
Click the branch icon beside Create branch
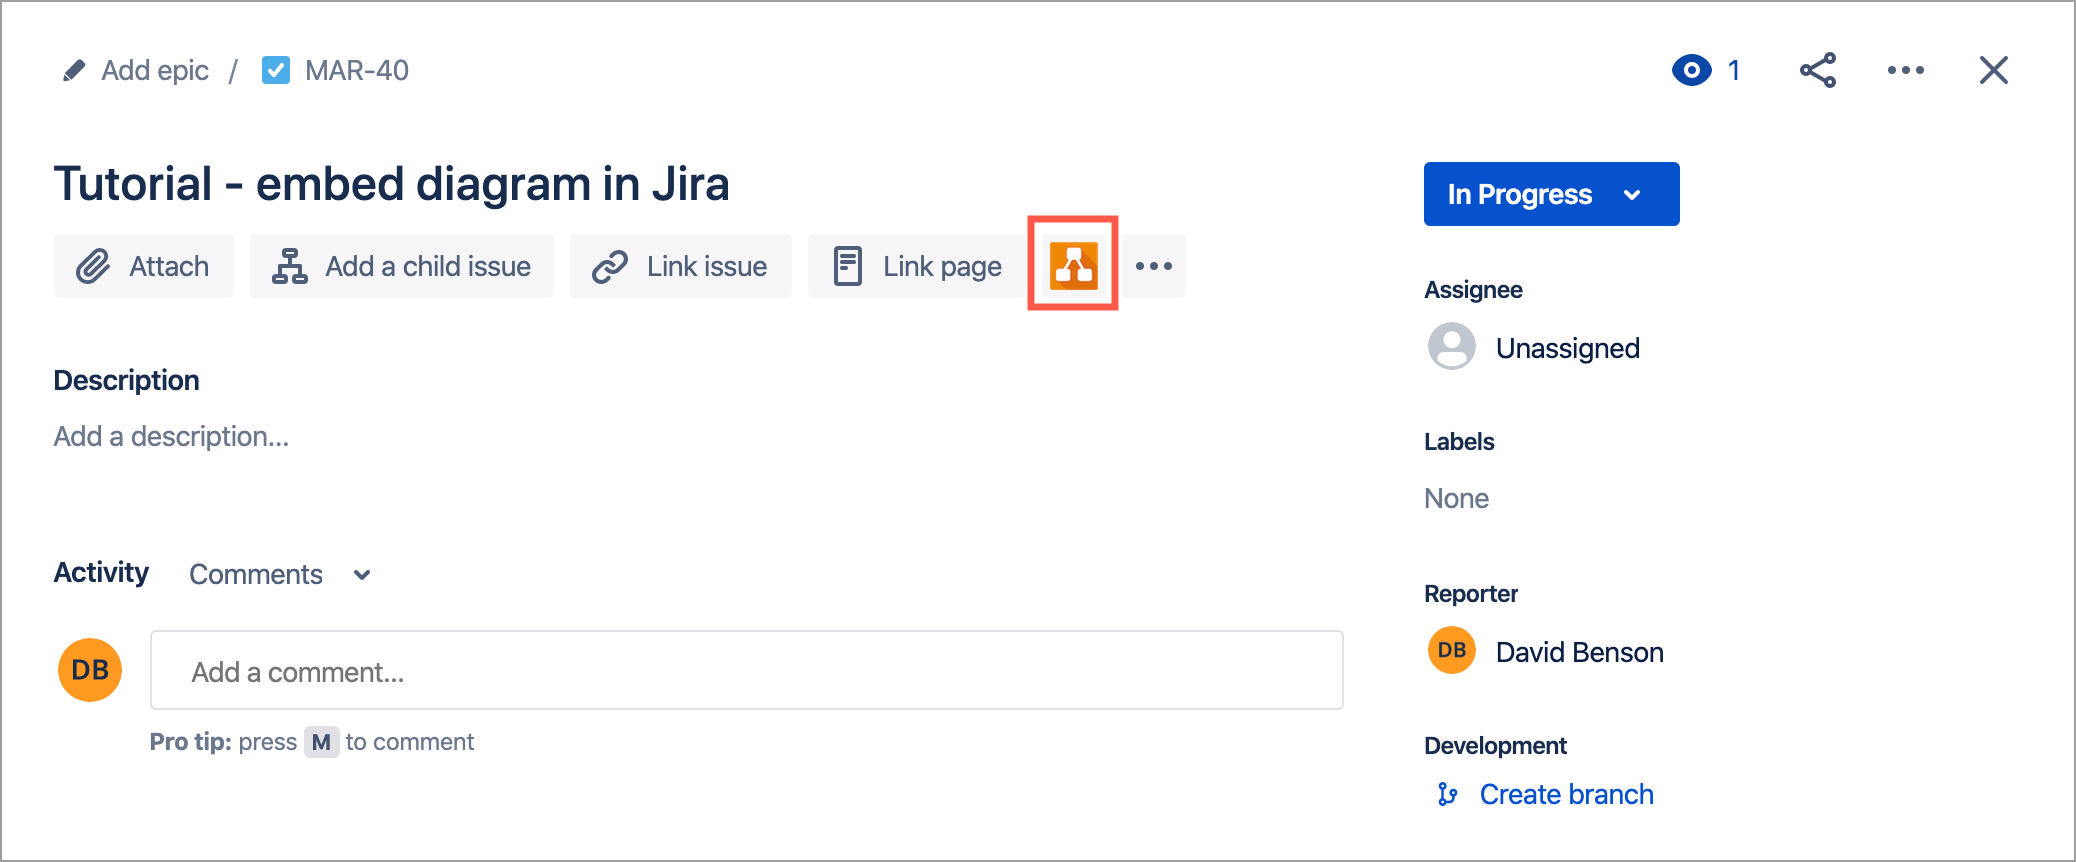pyautogui.click(x=1447, y=794)
